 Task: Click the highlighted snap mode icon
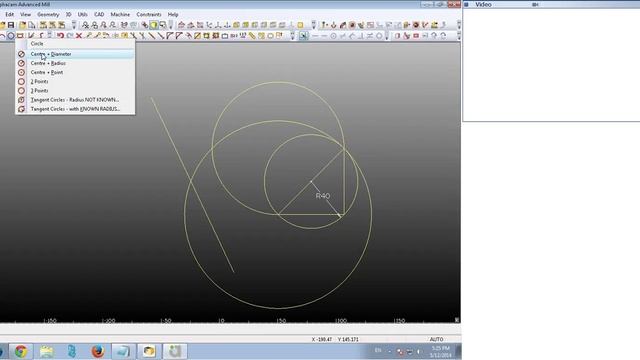tap(303, 36)
